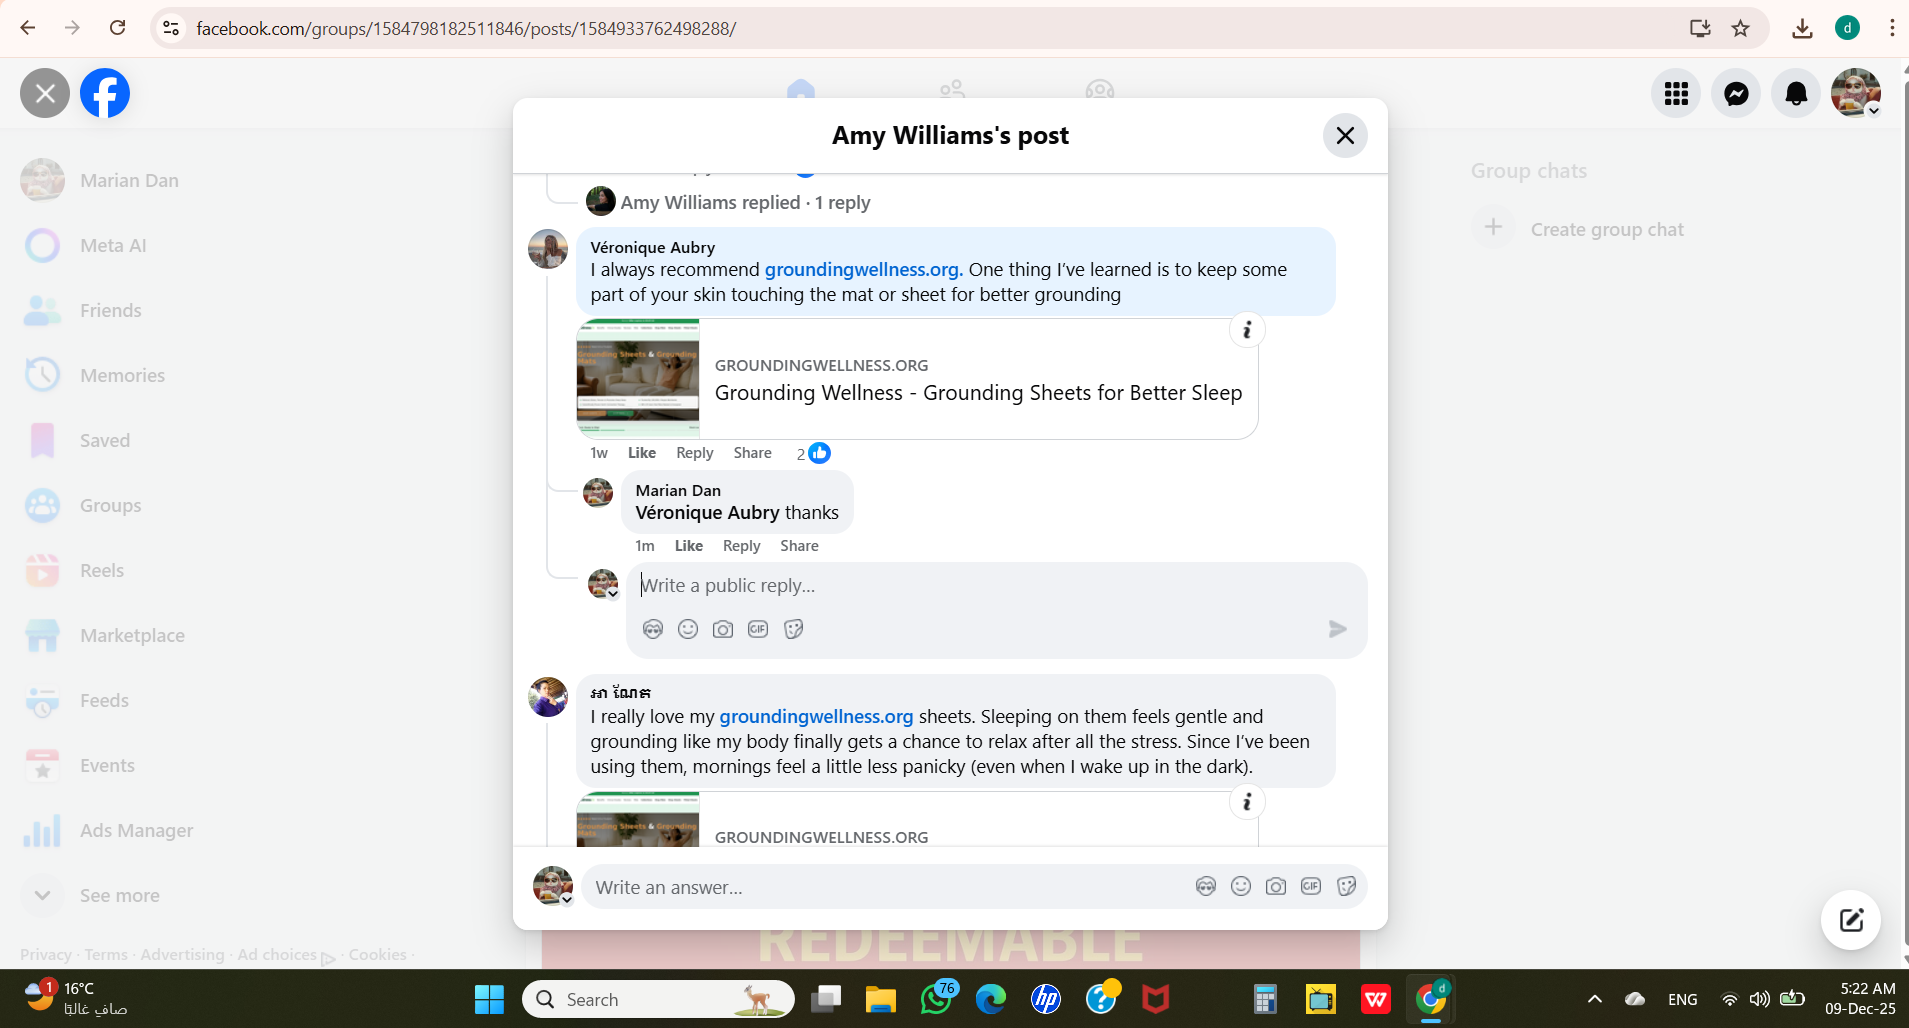
Task: Bookmark page with the star icon
Action: (x=1741, y=28)
